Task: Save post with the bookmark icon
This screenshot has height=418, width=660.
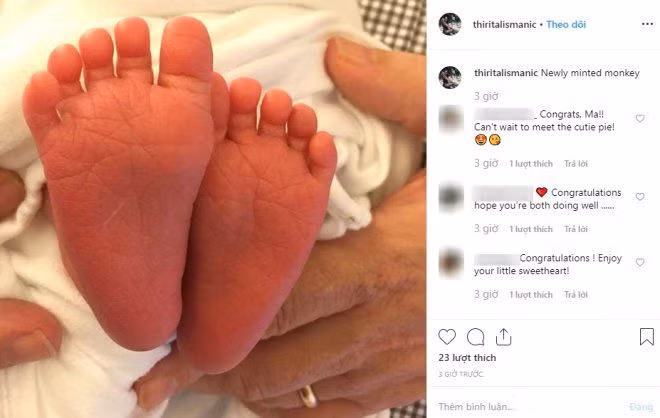Action: [647, 337]
